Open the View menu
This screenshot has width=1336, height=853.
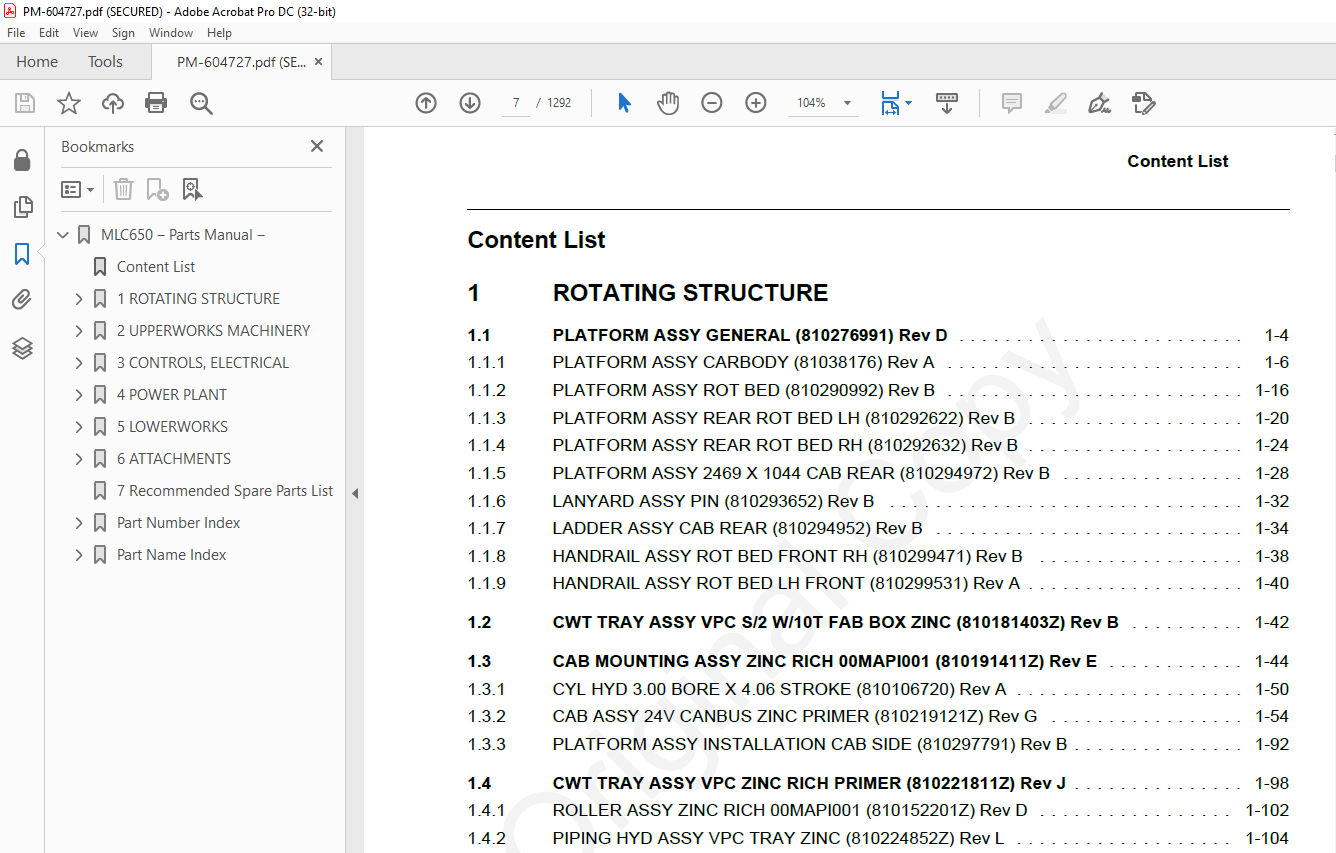click(86, 33)
